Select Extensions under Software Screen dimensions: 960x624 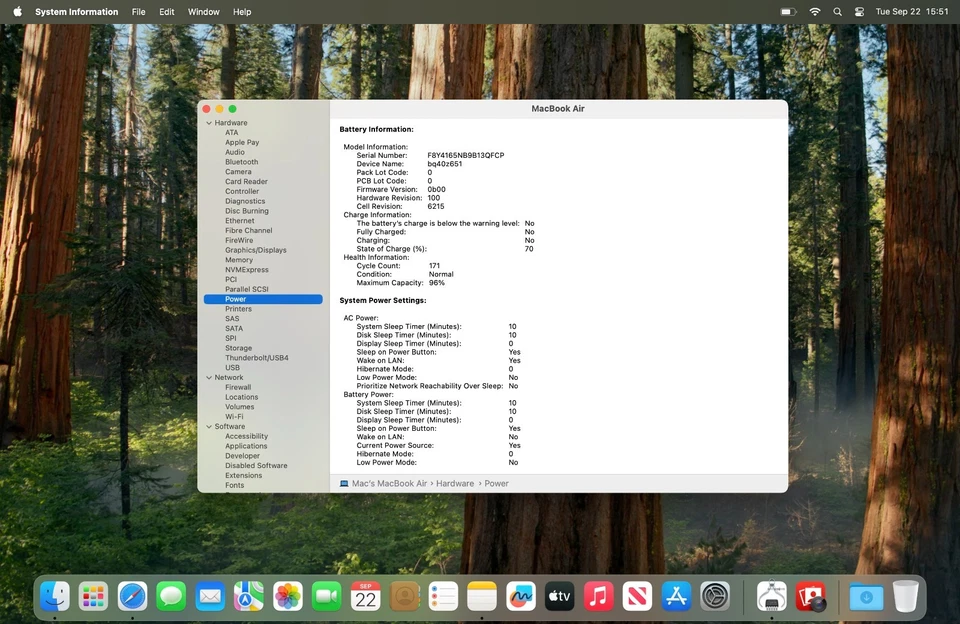[243, 476]
